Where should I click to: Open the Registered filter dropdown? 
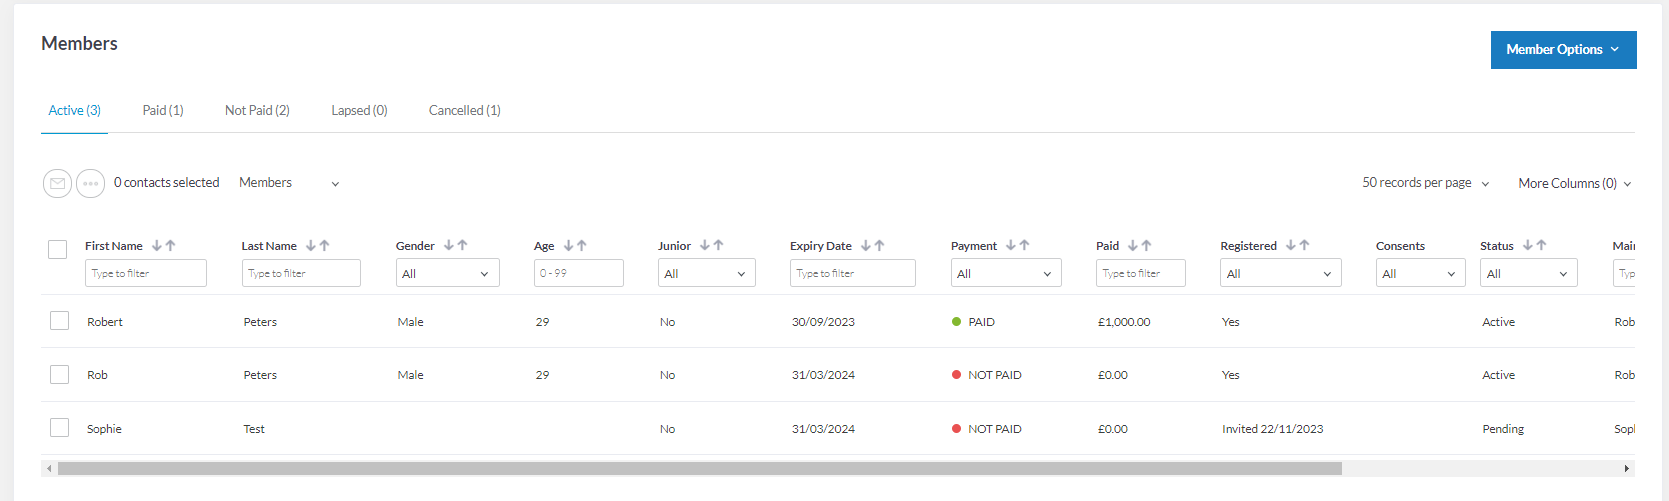pos(1281,273)
